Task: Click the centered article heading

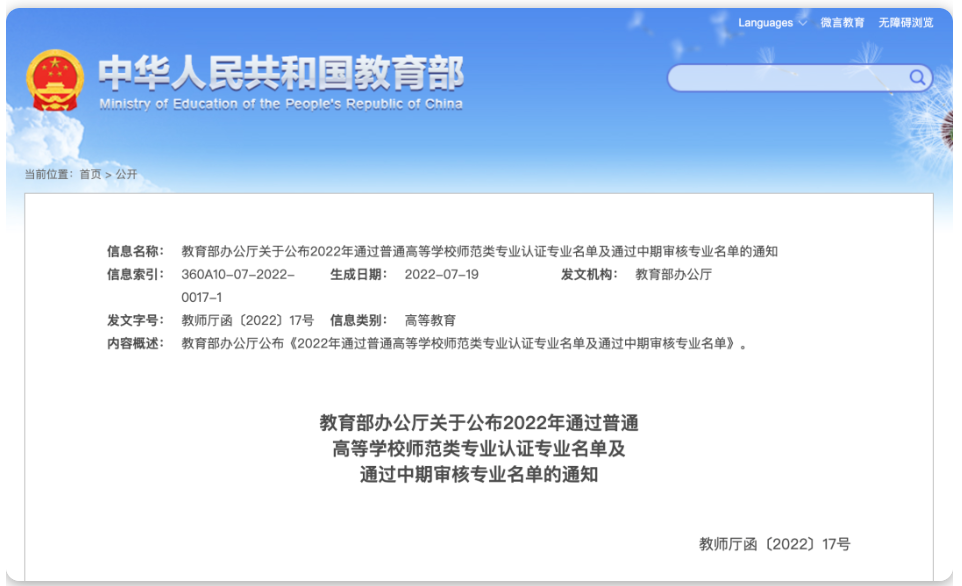Action: [479, 449]
